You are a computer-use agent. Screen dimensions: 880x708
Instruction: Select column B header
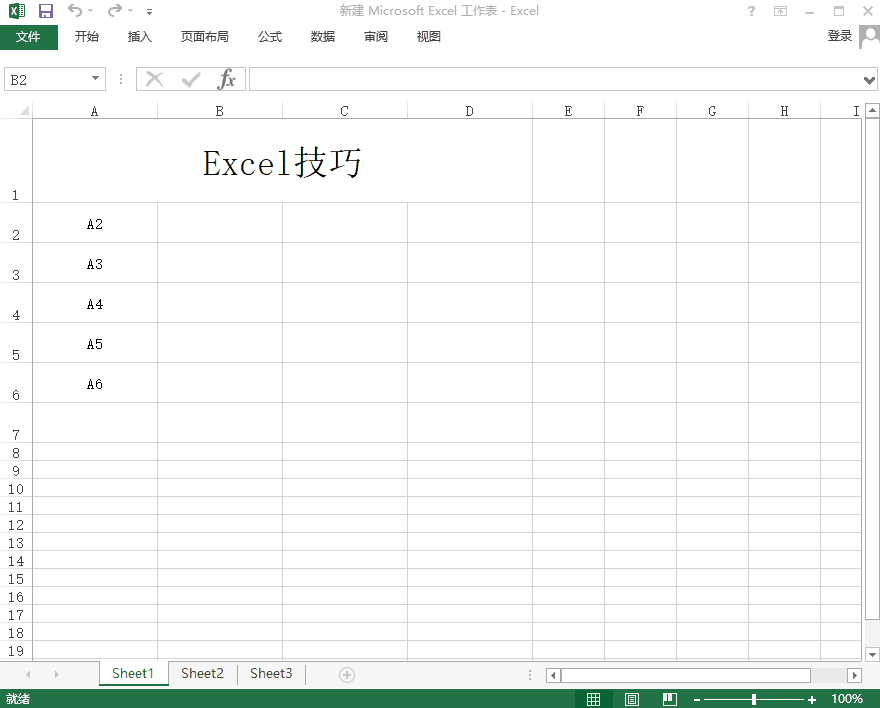(x=220, y=111)
